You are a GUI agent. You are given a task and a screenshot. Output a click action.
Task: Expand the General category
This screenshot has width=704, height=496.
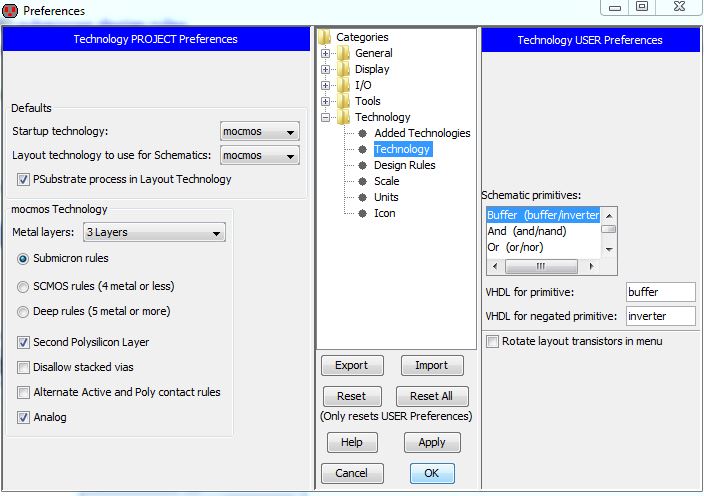[326, 53]
